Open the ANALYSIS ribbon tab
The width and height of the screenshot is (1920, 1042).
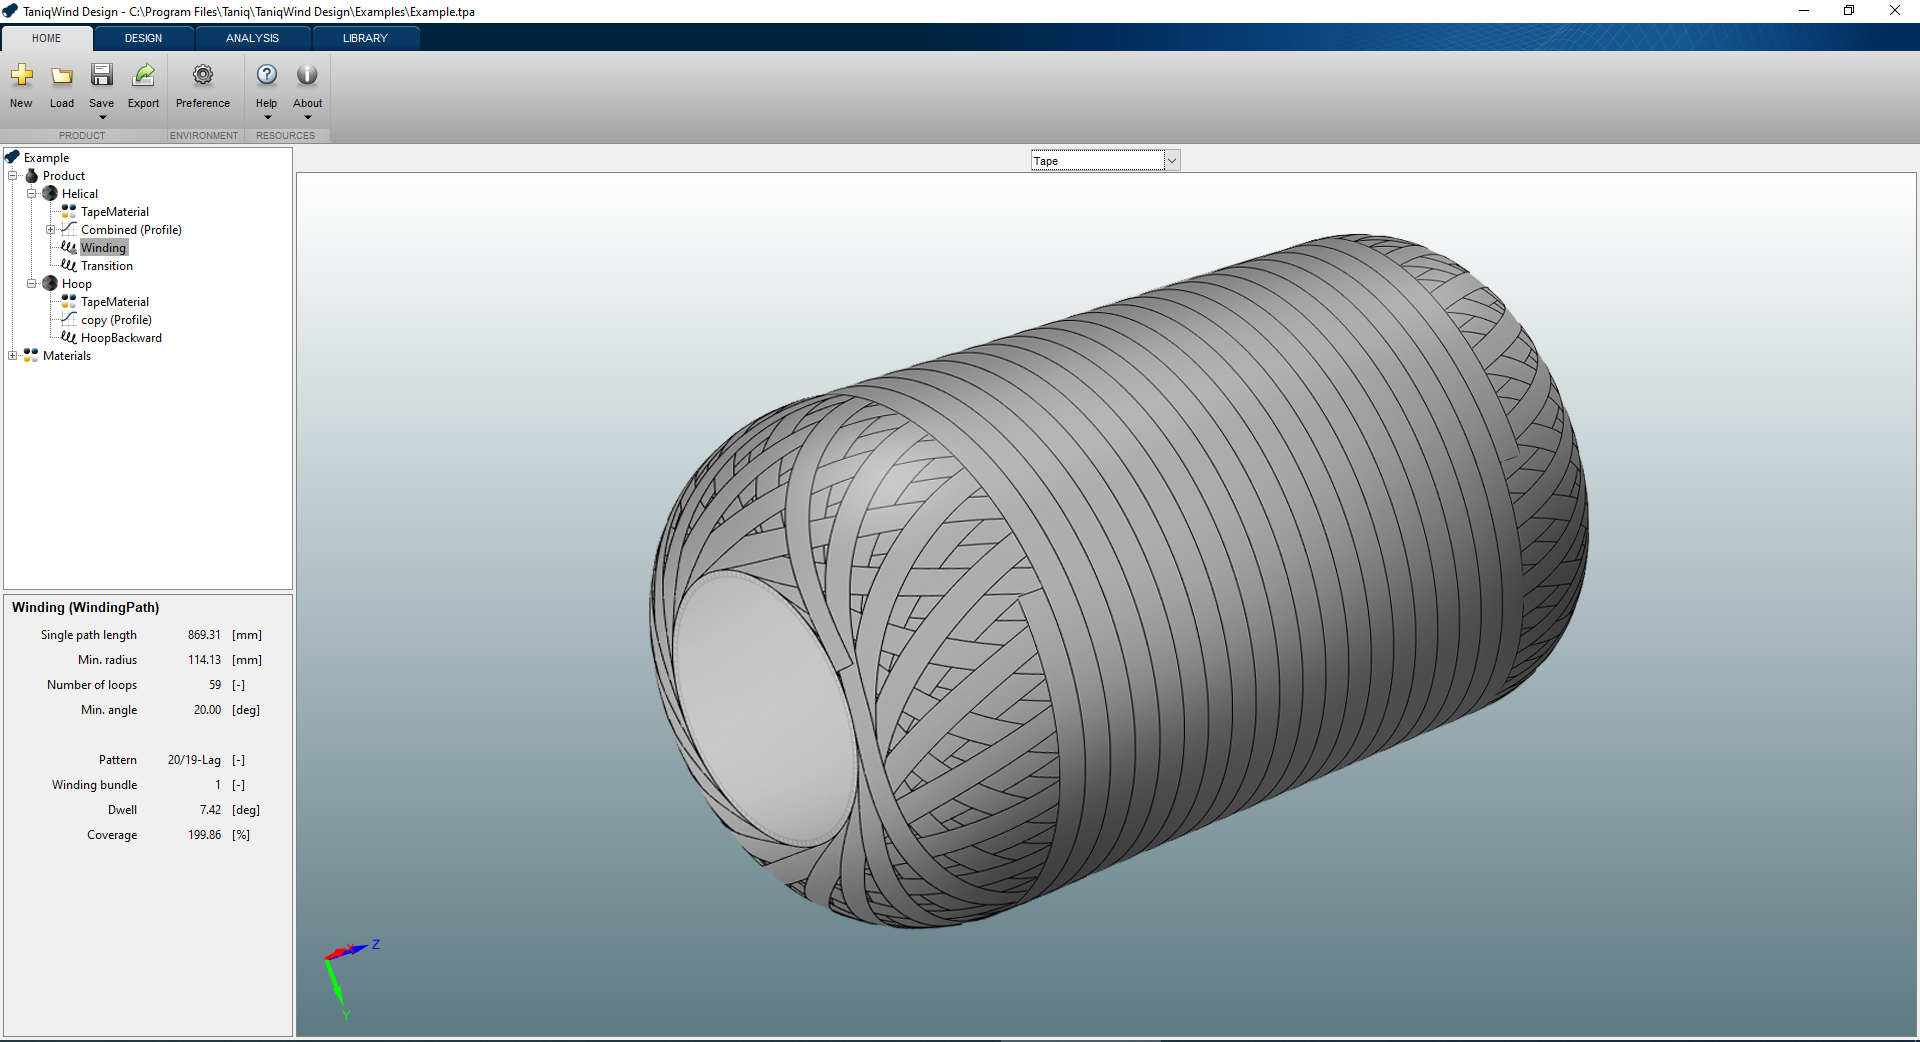[252, 38]
